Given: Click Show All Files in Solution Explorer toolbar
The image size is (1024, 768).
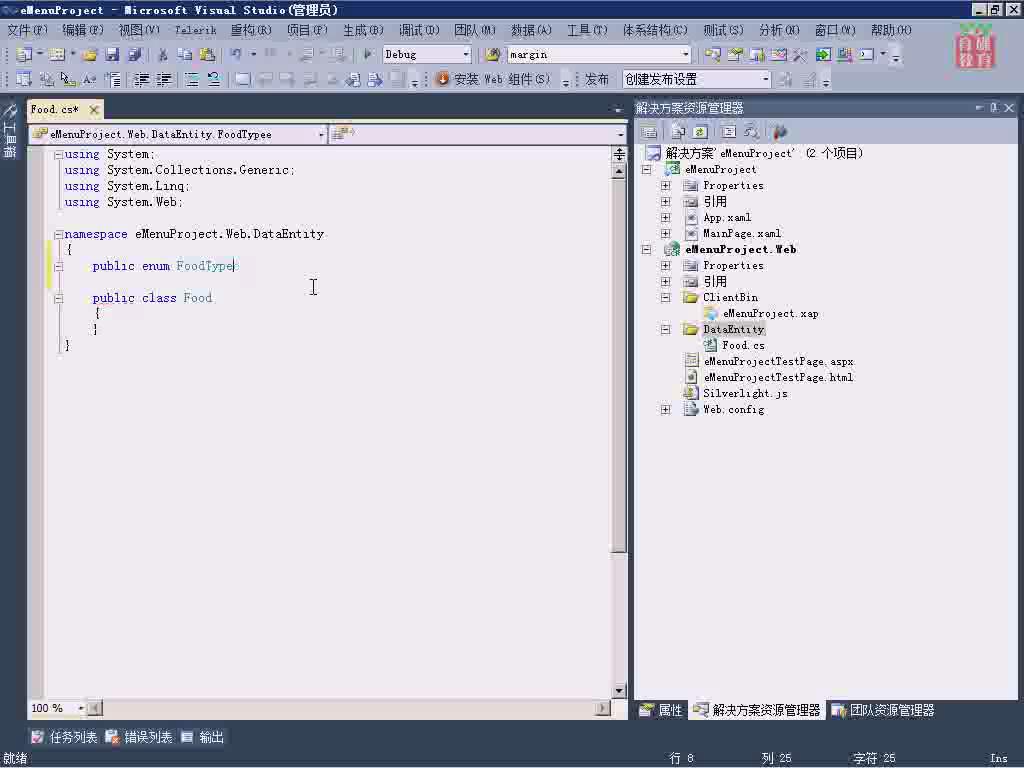Looking at the screenshot, I should [x=678, y=132].
